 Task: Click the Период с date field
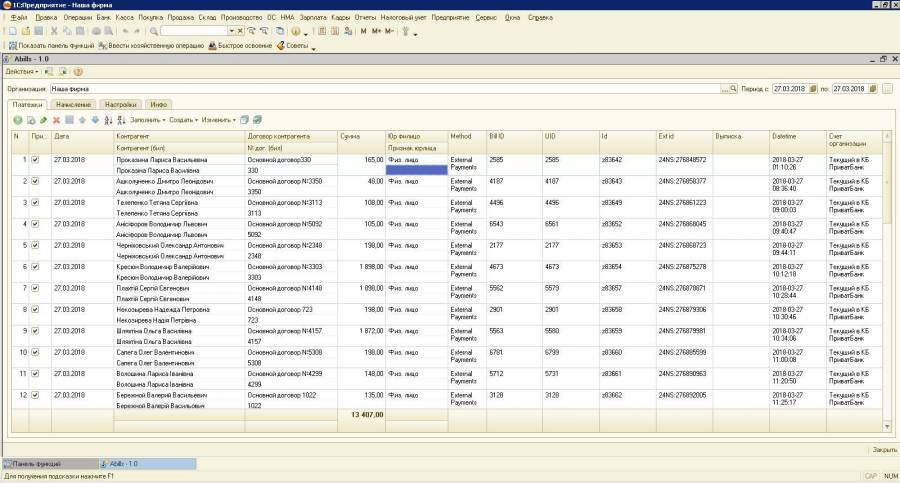tap(790, 89)
